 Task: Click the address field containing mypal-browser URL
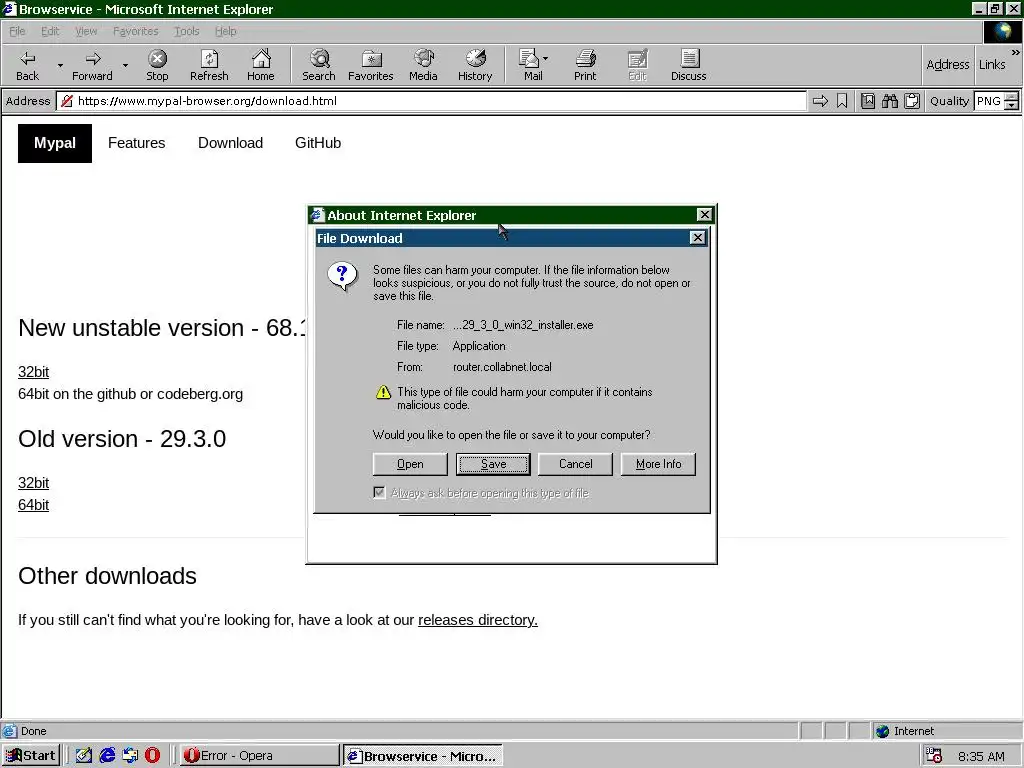point(432,101)
